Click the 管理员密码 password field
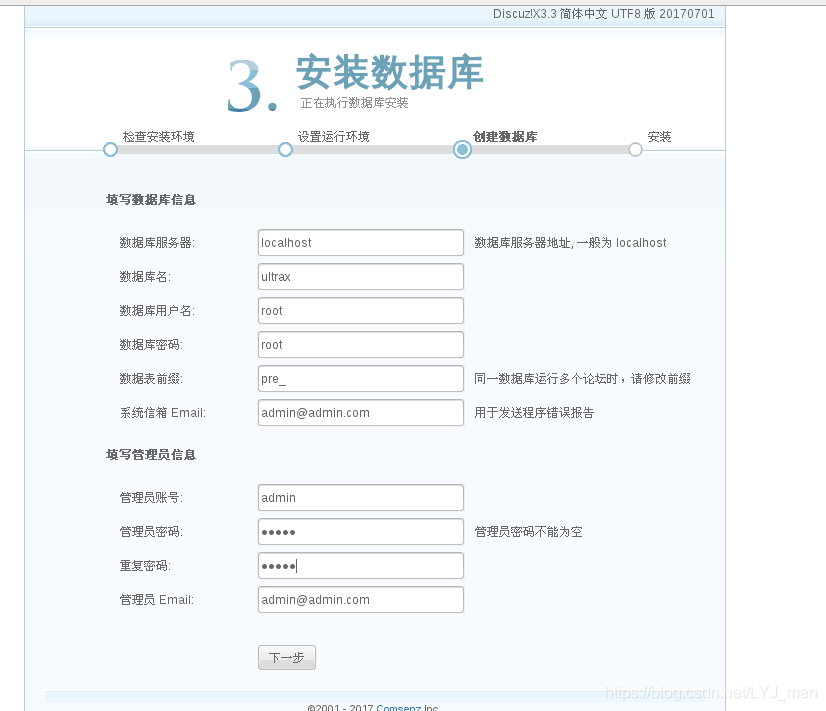The width and height of the screenshot is (826, 711). [360, 531]
